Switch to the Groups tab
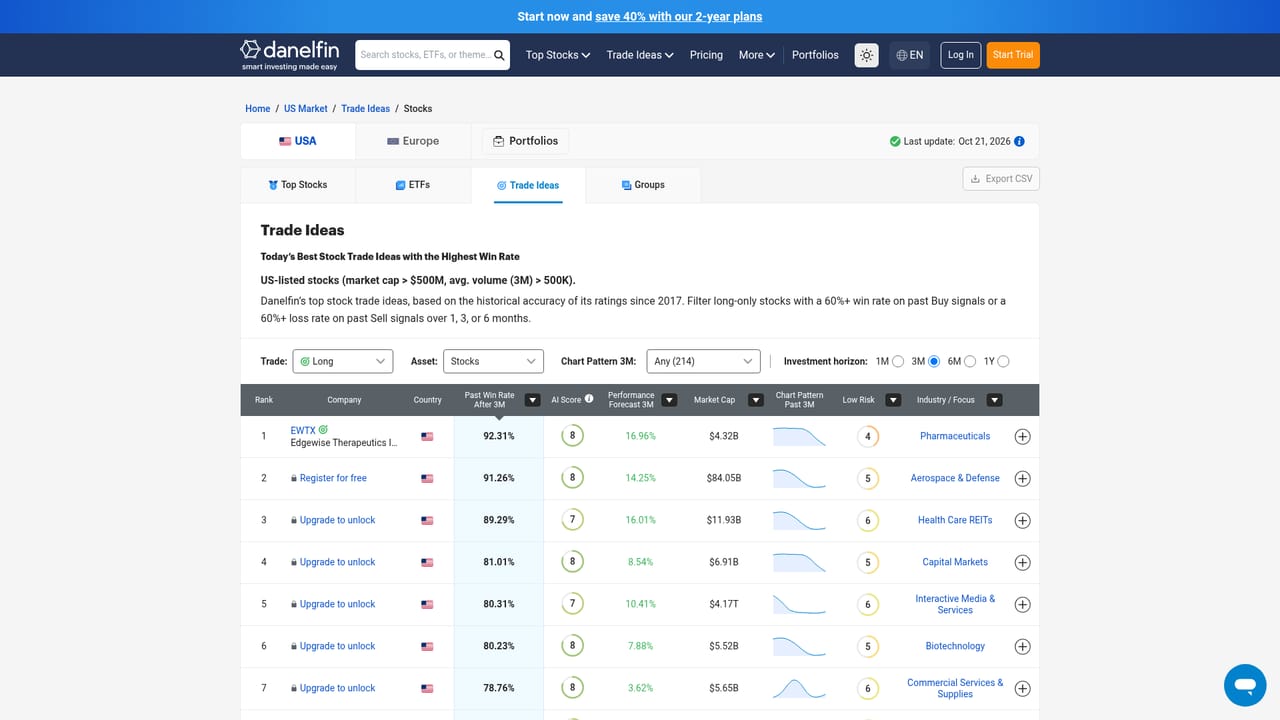Viewport: 1280px width, 720px height. (x=643, y=185)
